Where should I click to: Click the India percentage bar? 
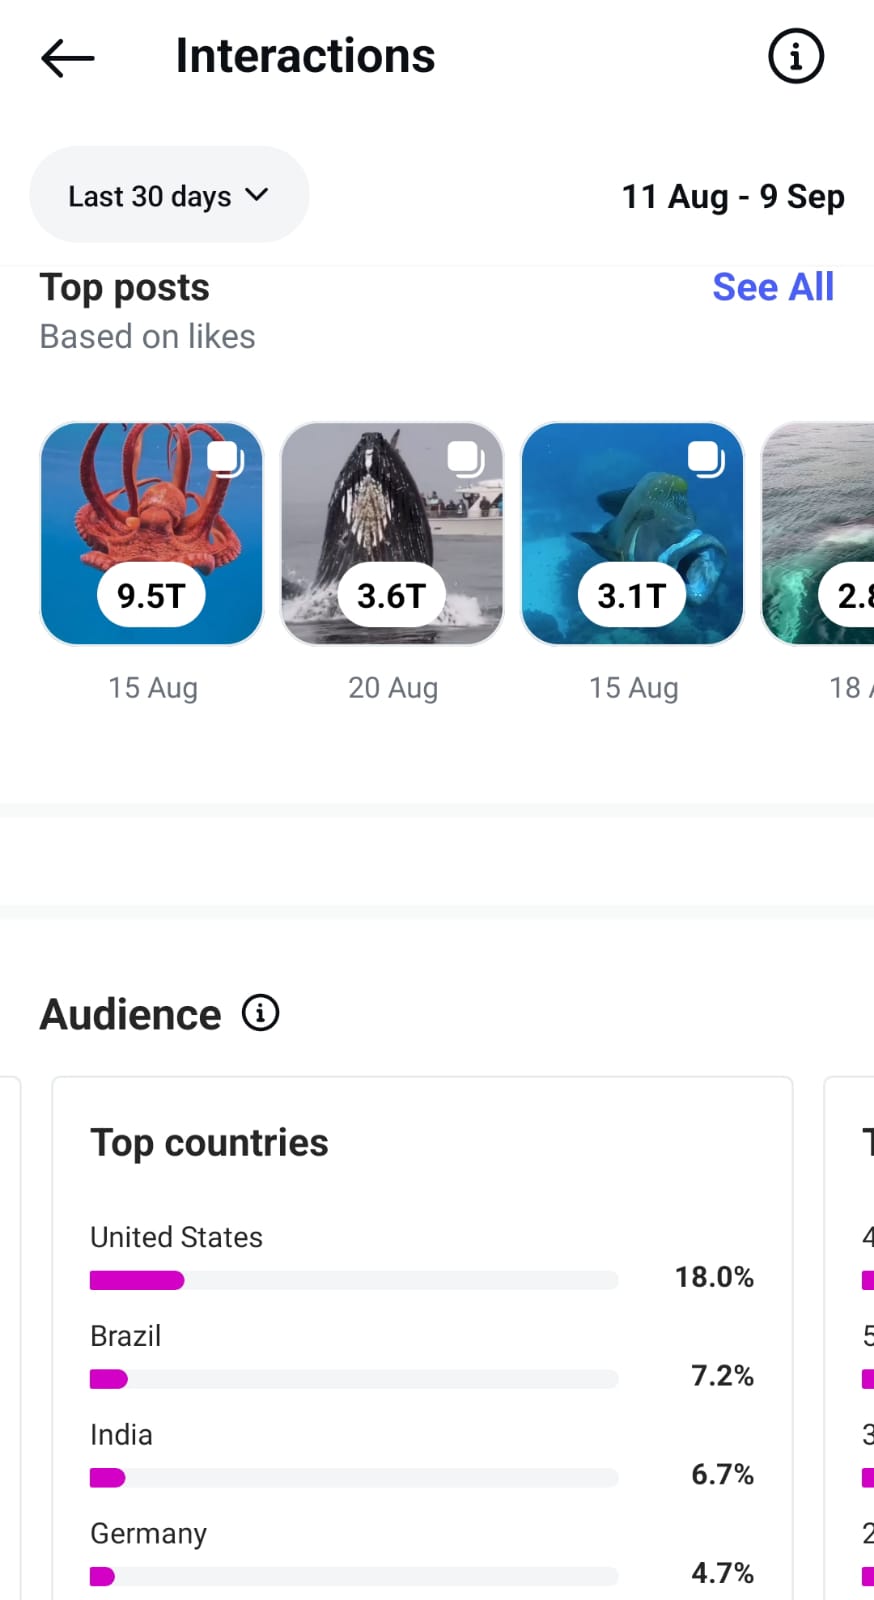(353, 1478)
